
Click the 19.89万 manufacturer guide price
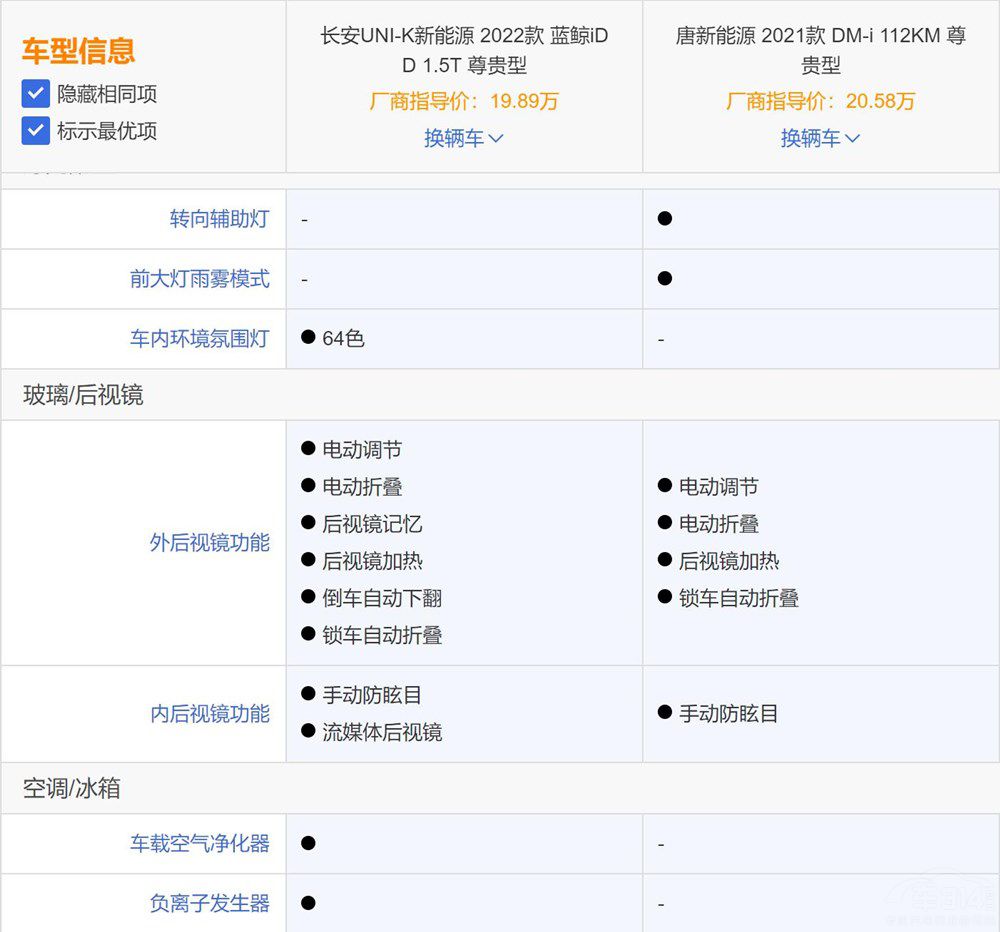point(463,101)
